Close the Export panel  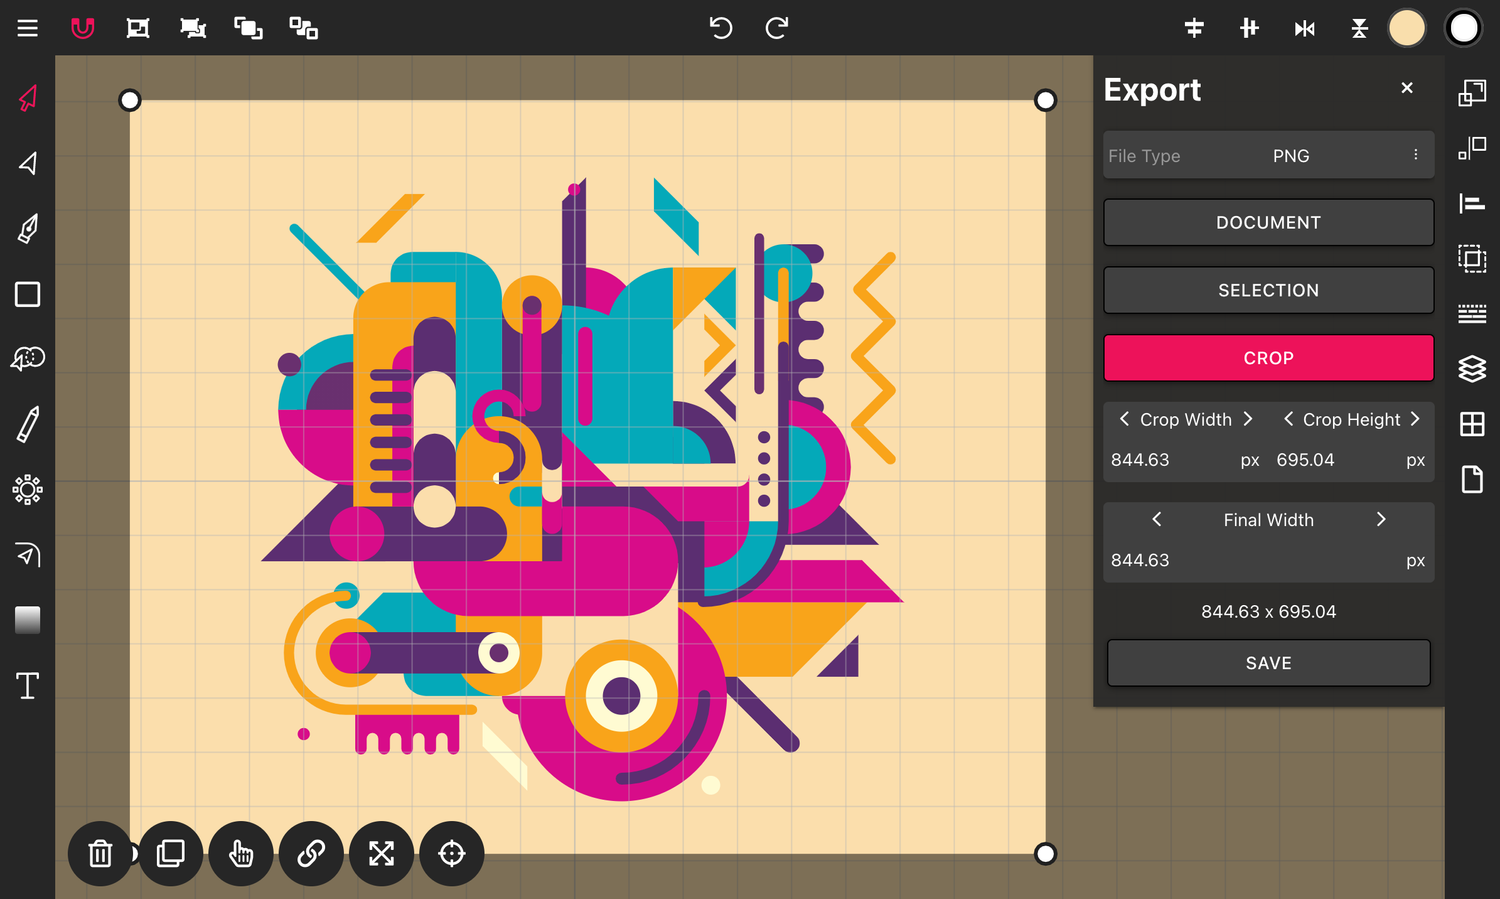(x=1407, y=88)
